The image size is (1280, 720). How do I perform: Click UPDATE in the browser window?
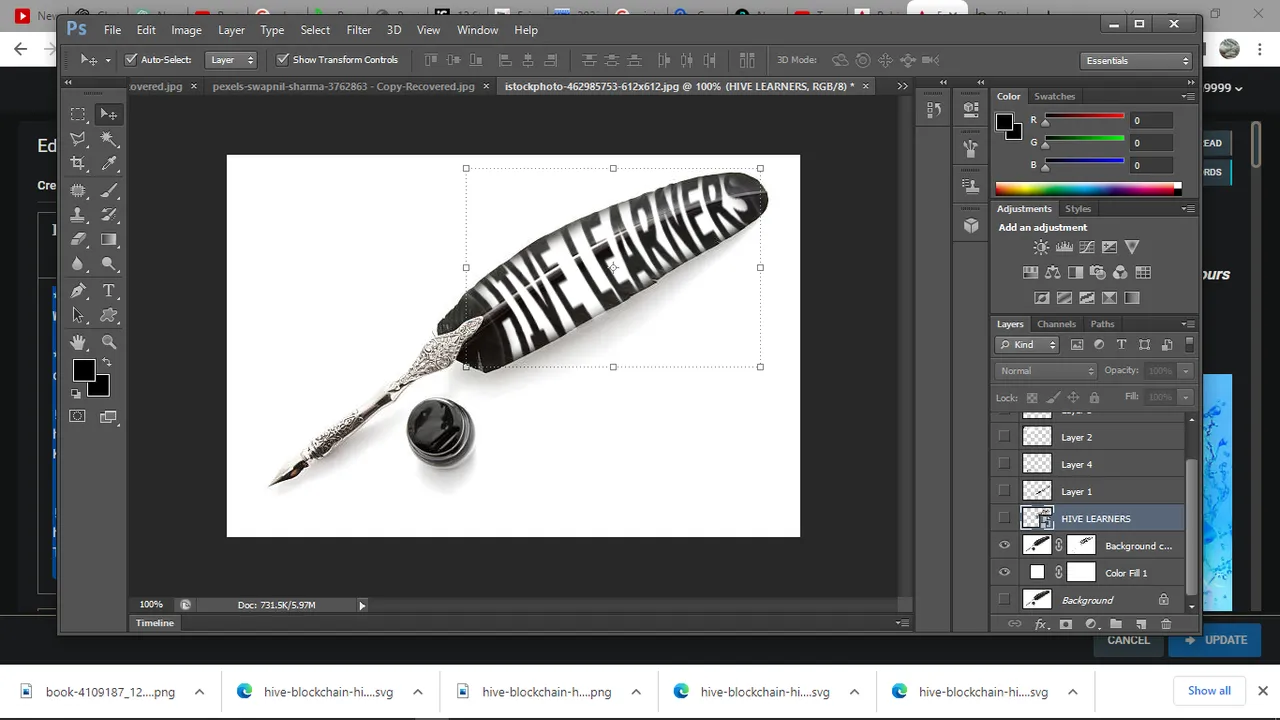(x=1215, y=640)
